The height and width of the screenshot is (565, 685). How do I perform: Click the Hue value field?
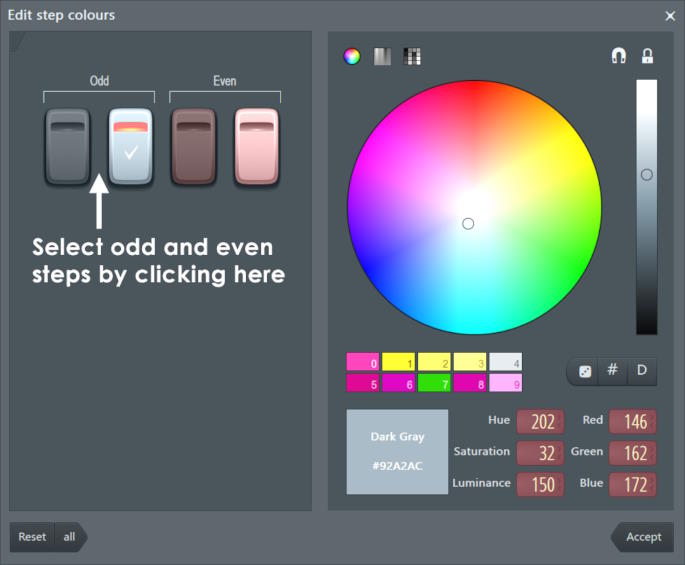[x=540, y=422]
